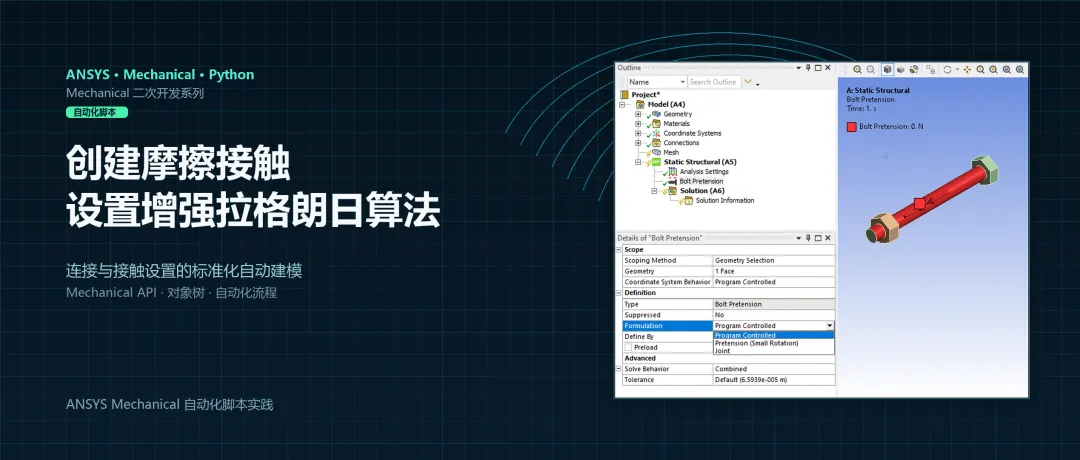Click the random colors display icon
This screenshot has width=1080, height=460.
tap(914, 70)
